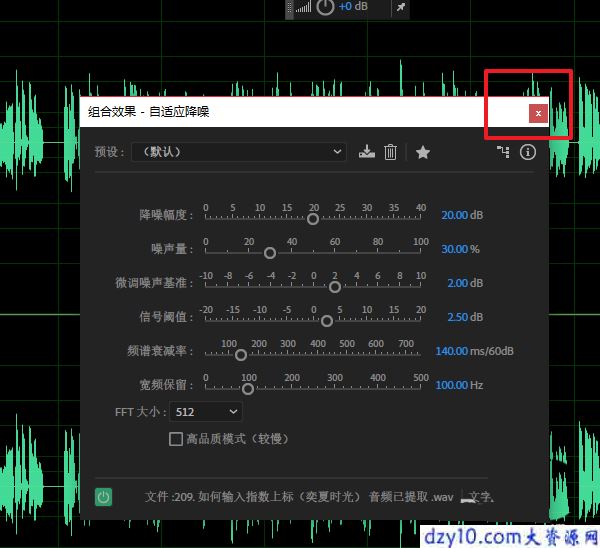Click the 140.00 ms/60dB decay rate value
The height and width of the screenshot is (548, 600).
[452, 351]
